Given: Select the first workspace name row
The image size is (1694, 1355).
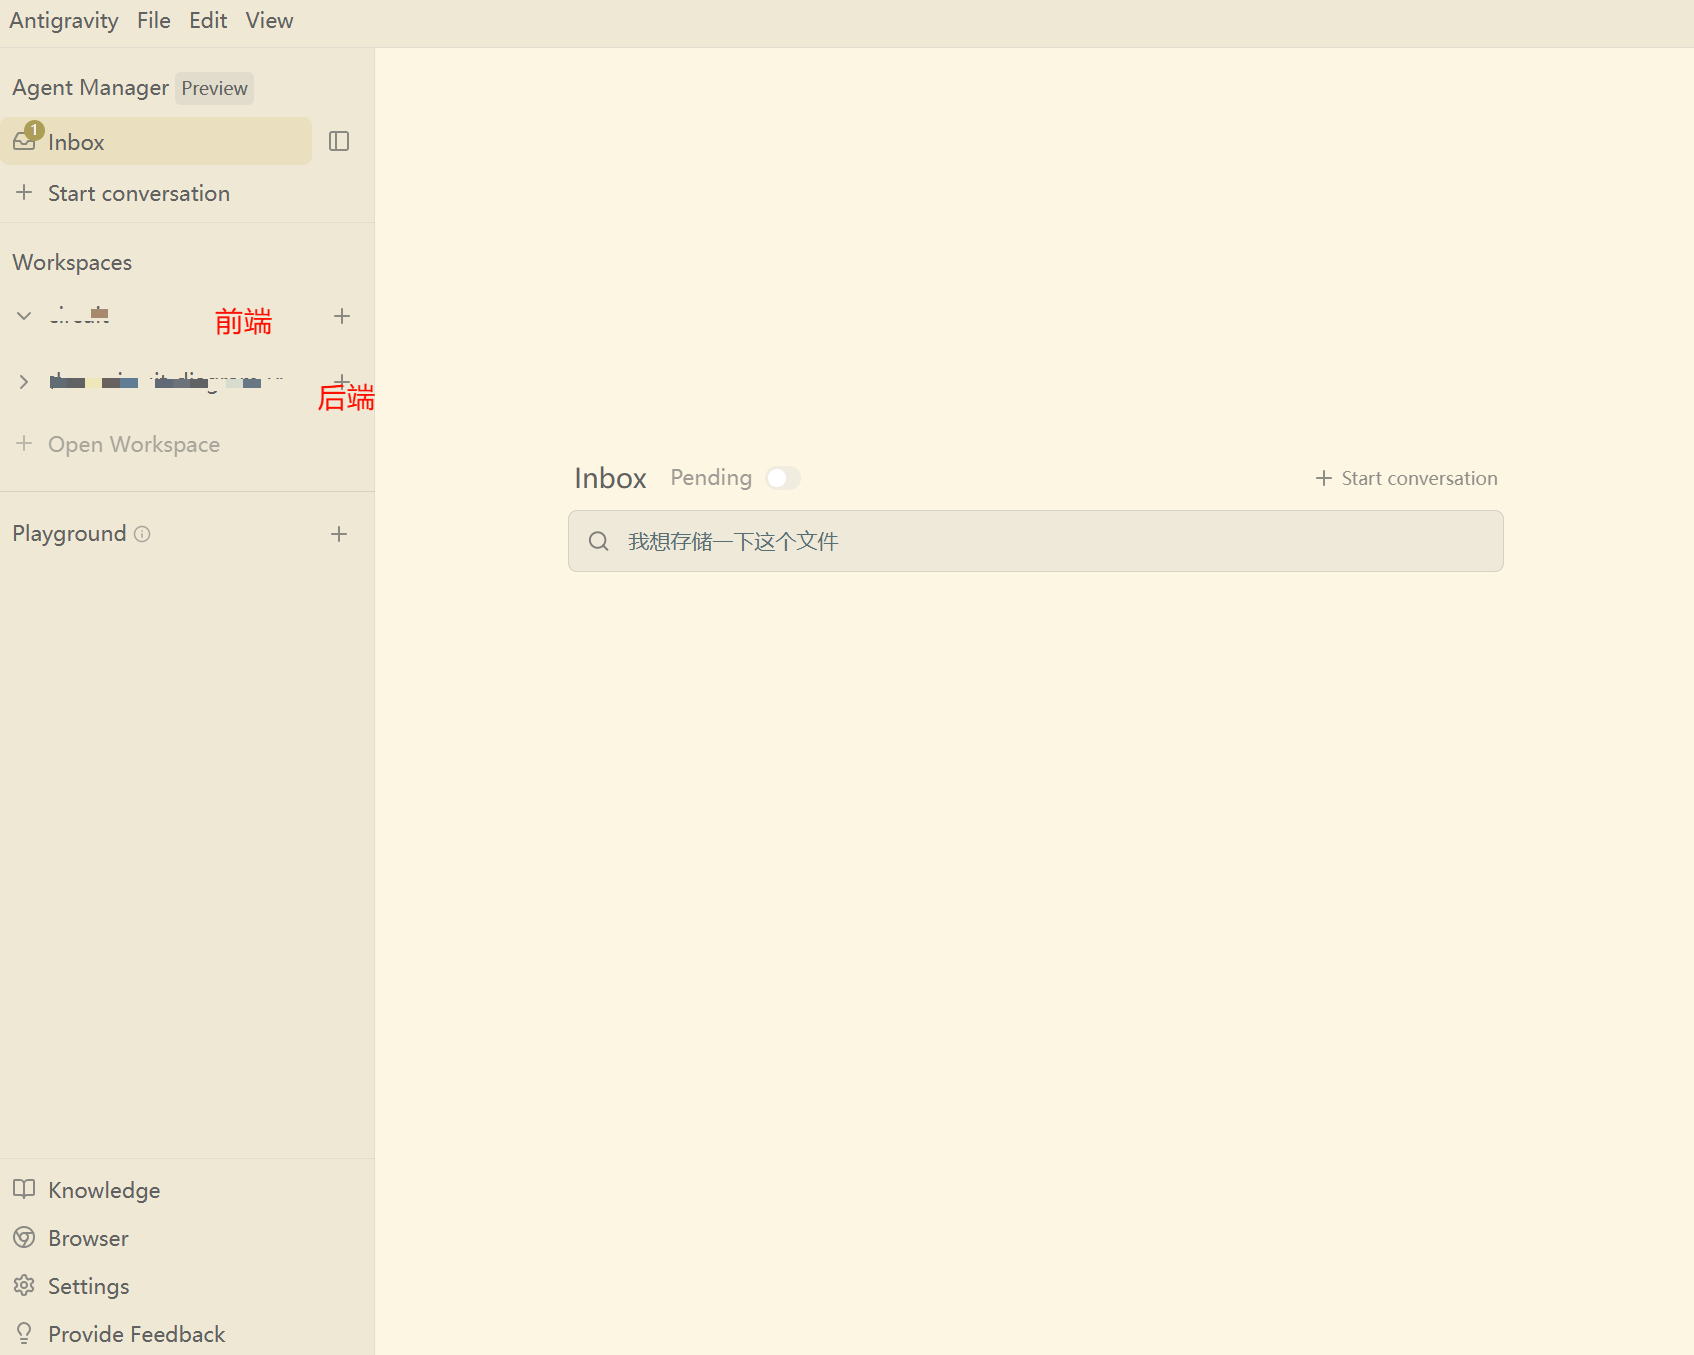Looking at the screenshot, I should (80, 316).
